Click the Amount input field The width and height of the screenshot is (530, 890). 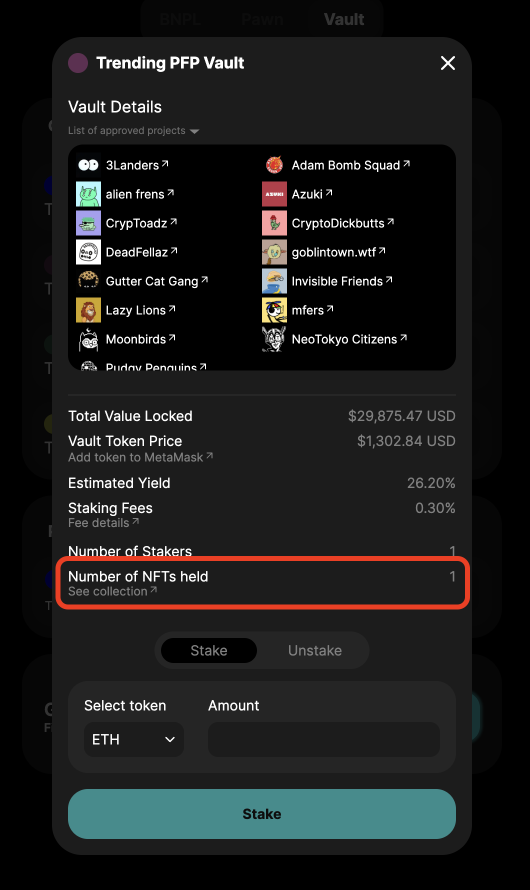(x=323, y=740)
